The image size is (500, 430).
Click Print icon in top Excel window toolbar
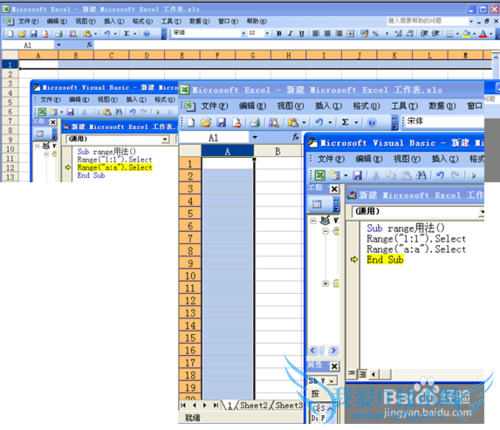coord(59,34)
